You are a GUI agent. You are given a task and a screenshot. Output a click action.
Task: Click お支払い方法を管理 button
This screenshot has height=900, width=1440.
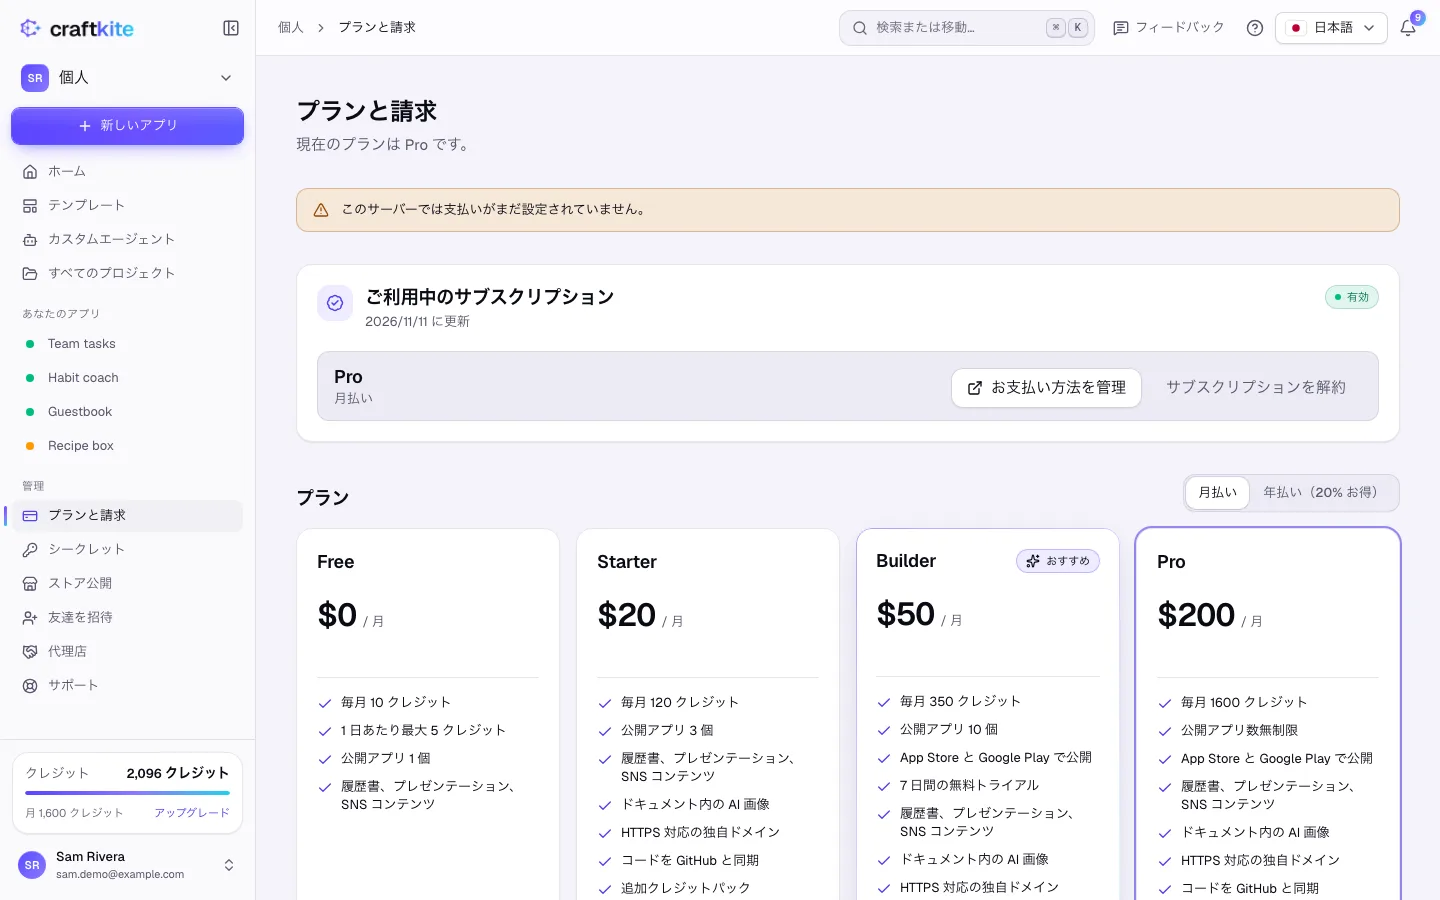coord(1046,388)
